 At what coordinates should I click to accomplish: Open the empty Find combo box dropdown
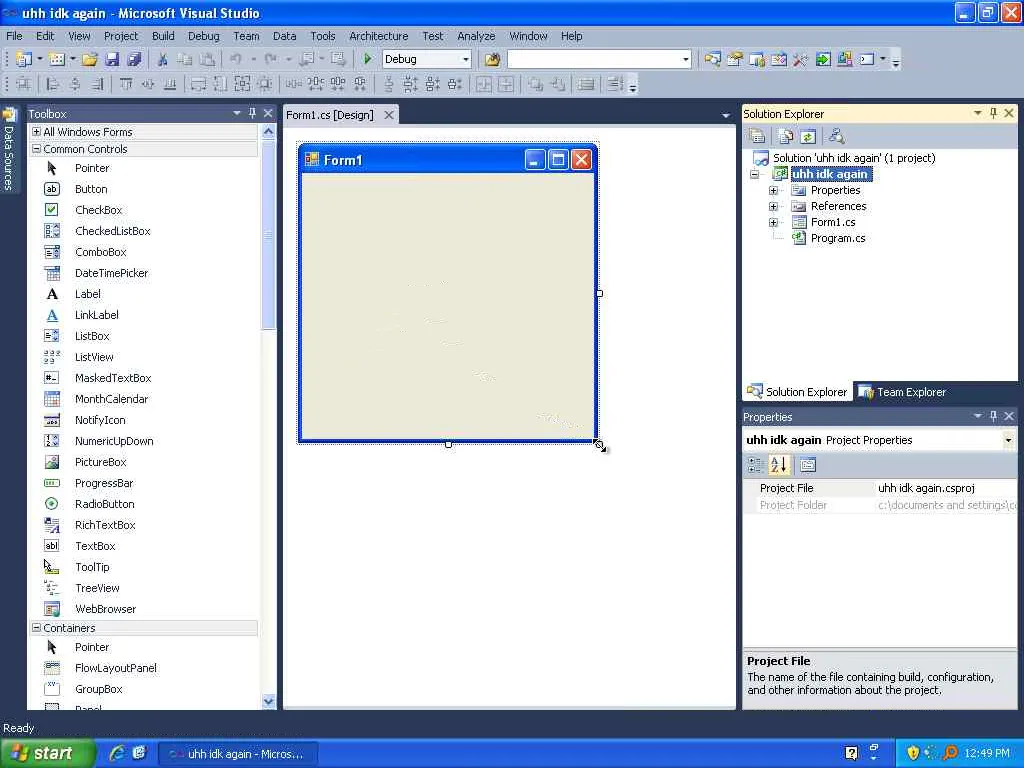(685, 59)
